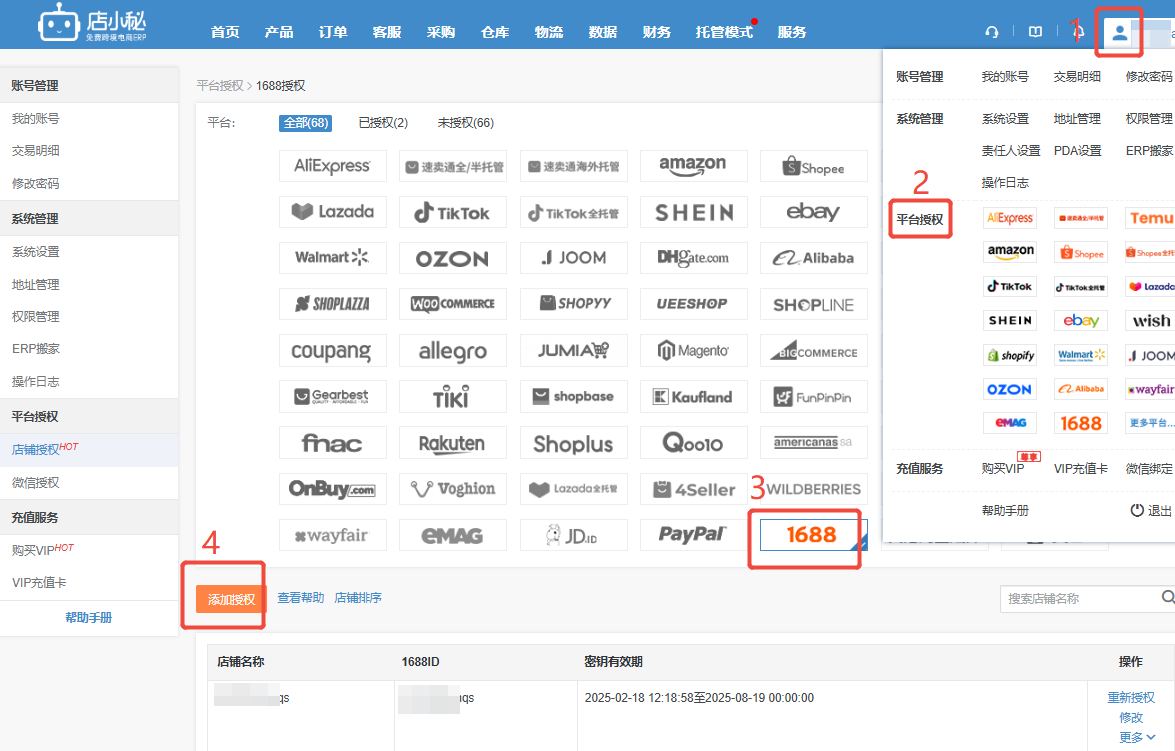Click the search magnifier icon for 搜索店铺名称
The height and width of the screenshot is (751, 1175).
click(1167, 597)
